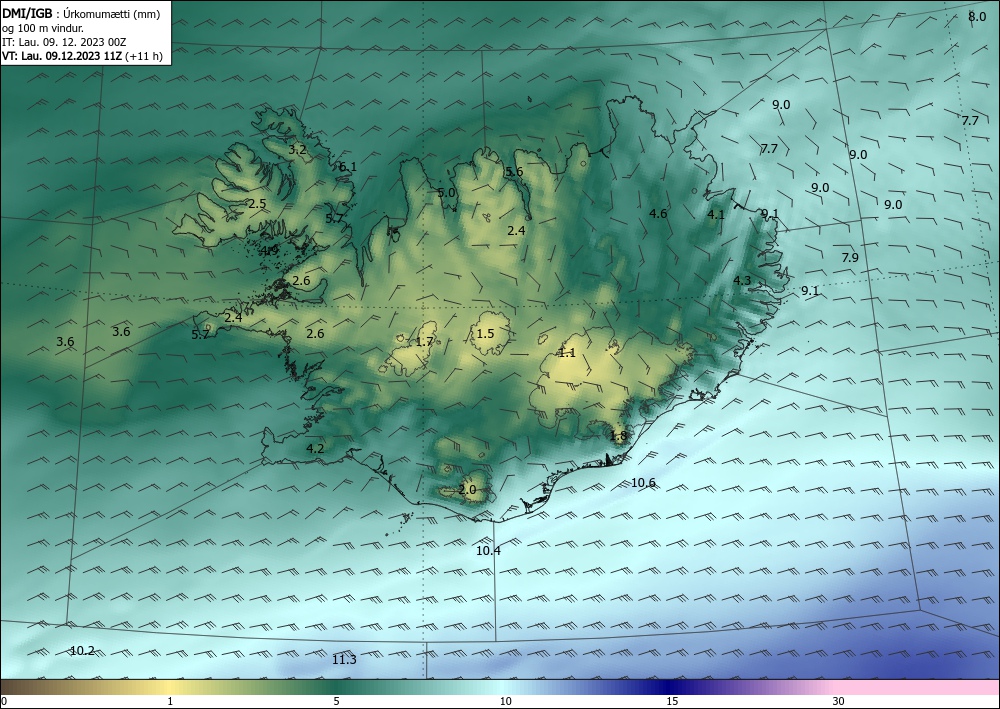Image resolution: width=1000 pixels, height=709 pixels.
Task: Select the bold 'VT: Lau. 09.12.2023 11Z' line
Action: click(x=62, y=56)
